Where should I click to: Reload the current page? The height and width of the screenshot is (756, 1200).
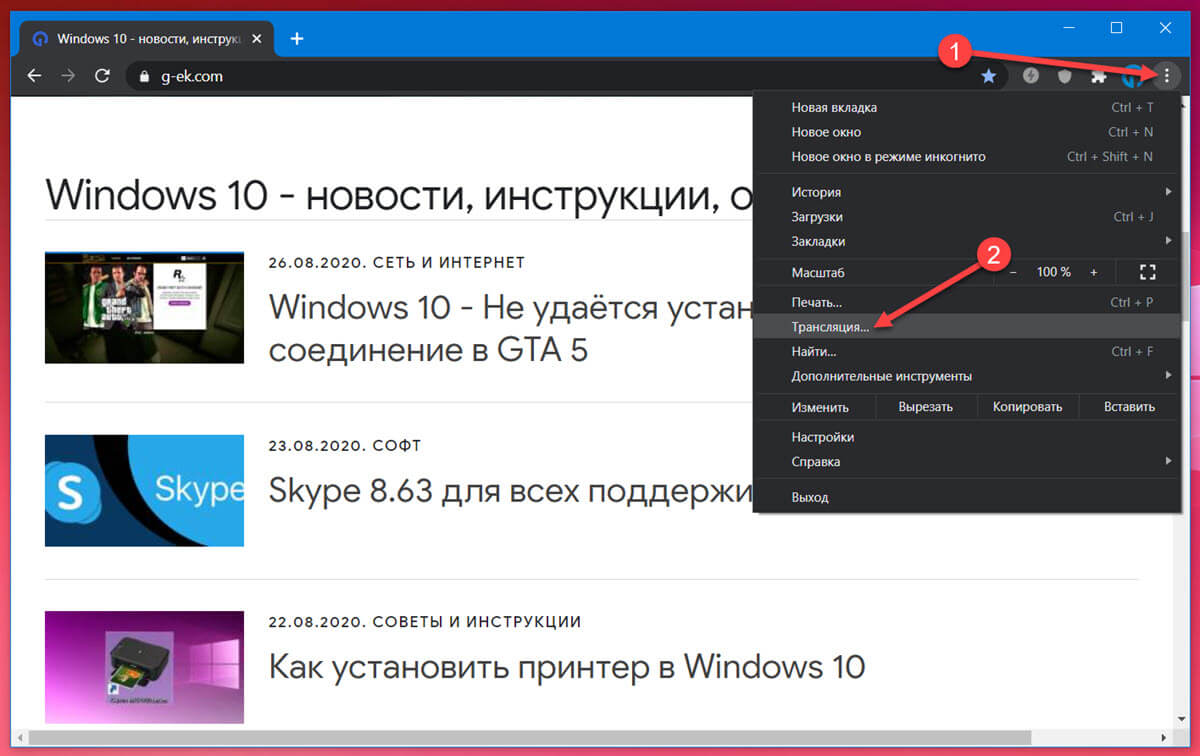[101, 76]
